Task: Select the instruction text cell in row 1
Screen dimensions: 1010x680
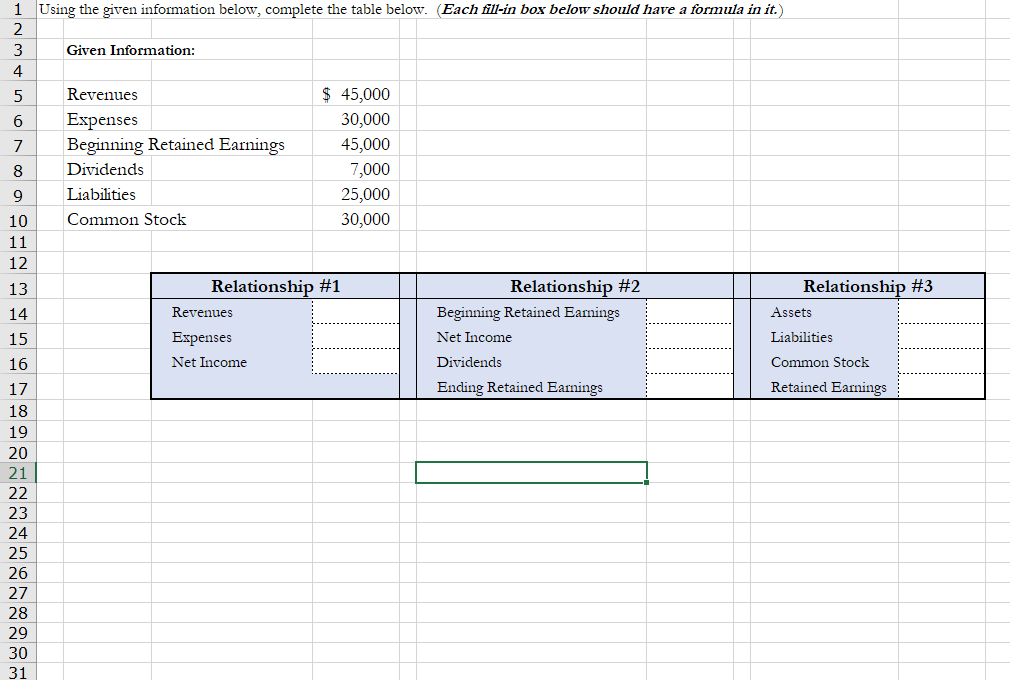Action: [x=300, y=9]
